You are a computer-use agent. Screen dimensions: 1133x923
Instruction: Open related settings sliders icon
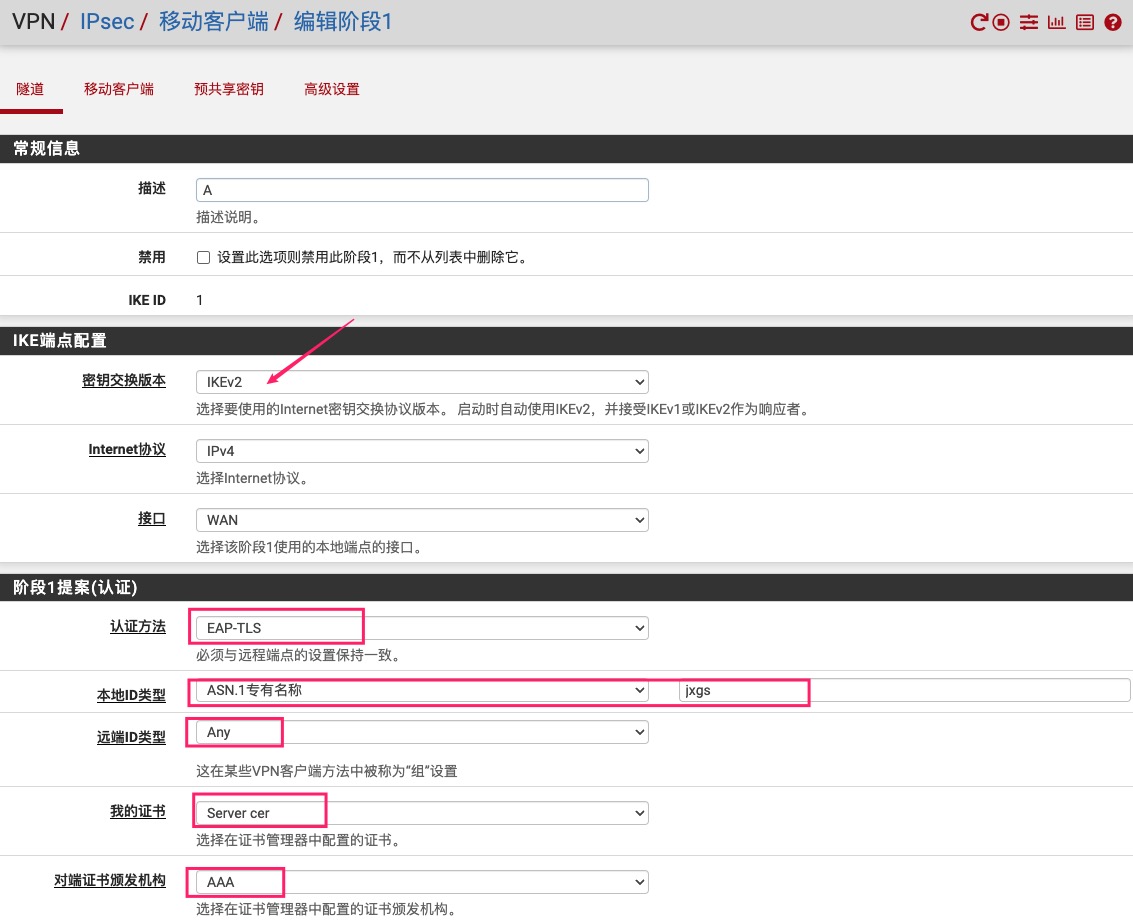[1028, 23]
